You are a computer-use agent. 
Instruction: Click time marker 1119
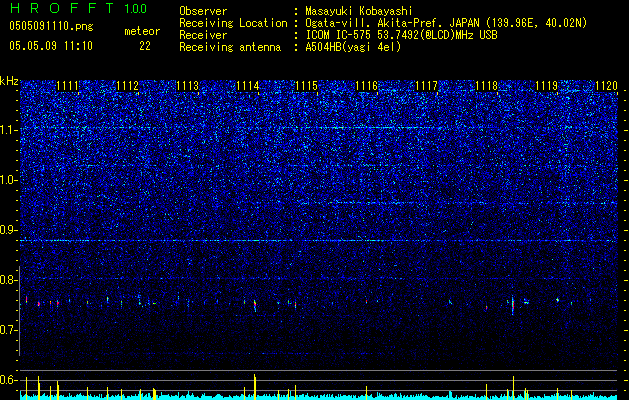coord(546,86)
